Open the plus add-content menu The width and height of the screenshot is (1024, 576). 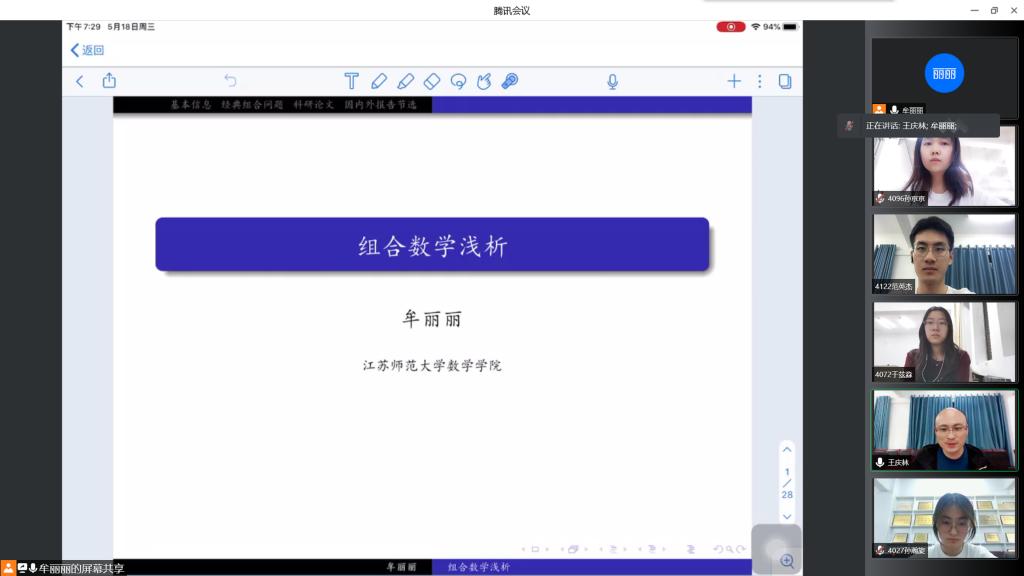click(x=734, y=81)
